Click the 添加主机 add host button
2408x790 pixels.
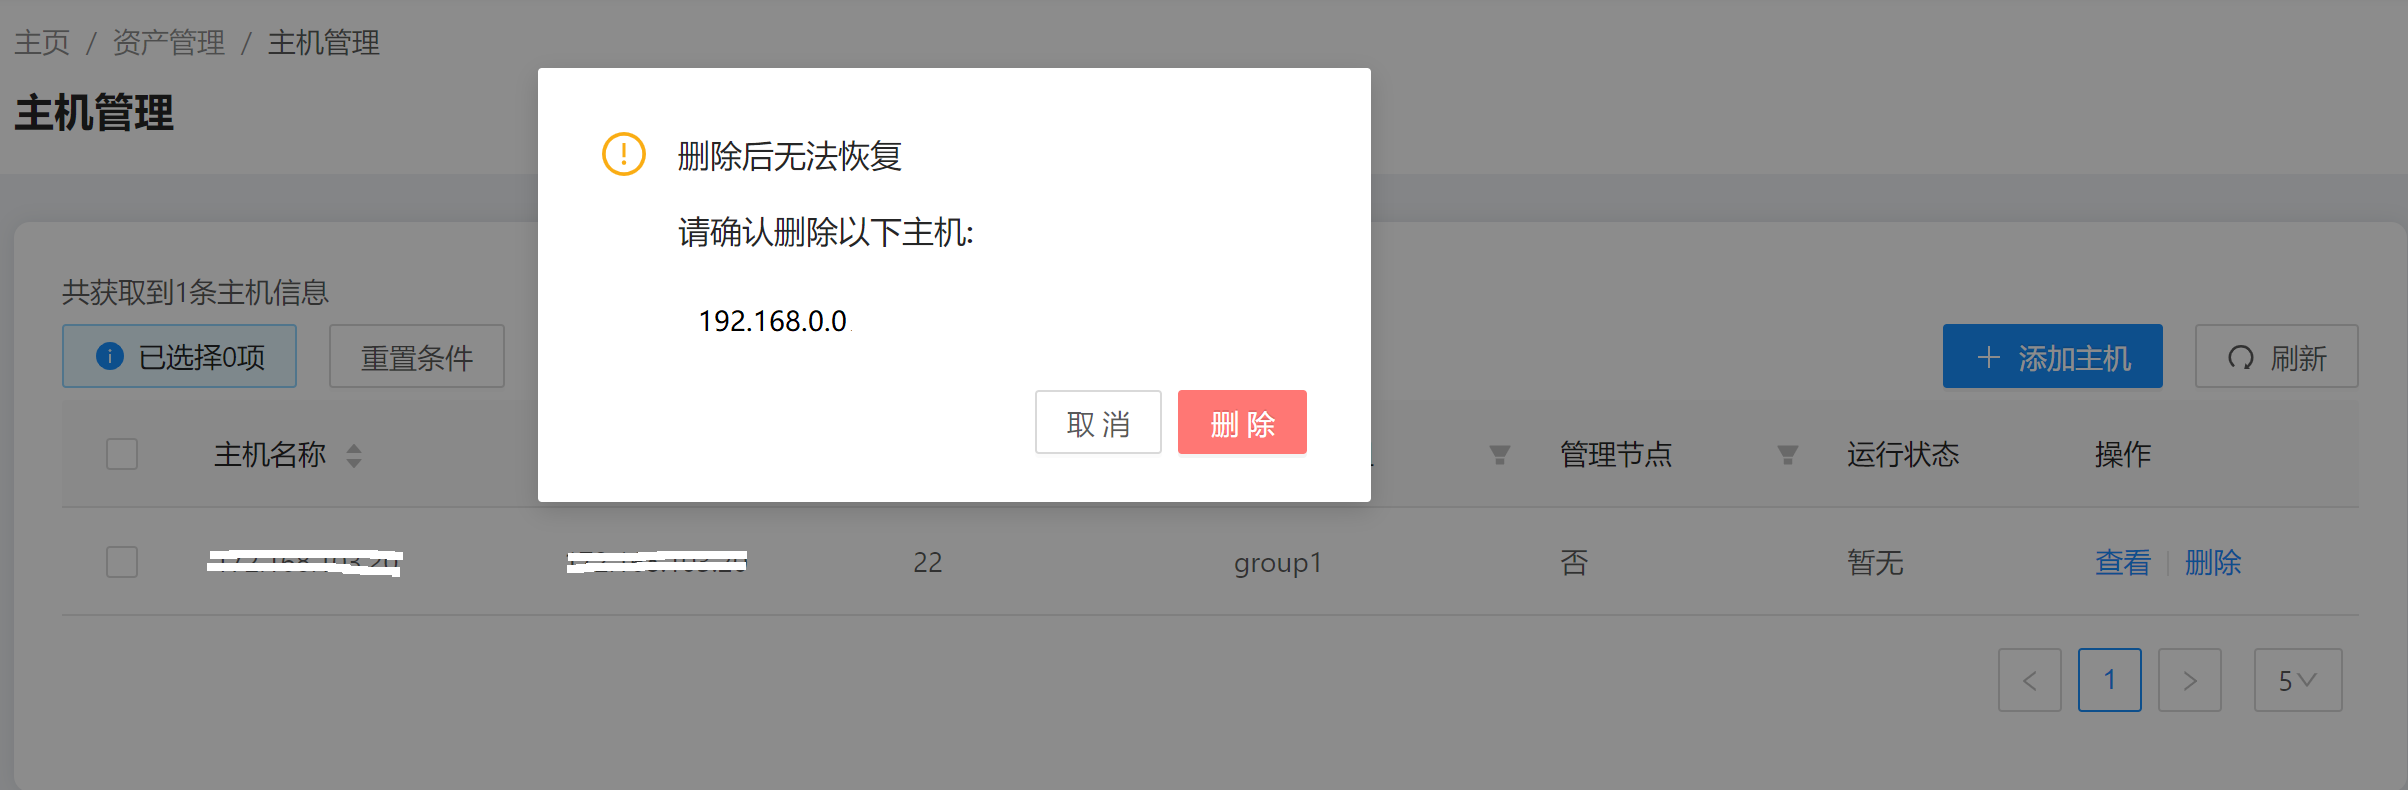[2052, 357]
